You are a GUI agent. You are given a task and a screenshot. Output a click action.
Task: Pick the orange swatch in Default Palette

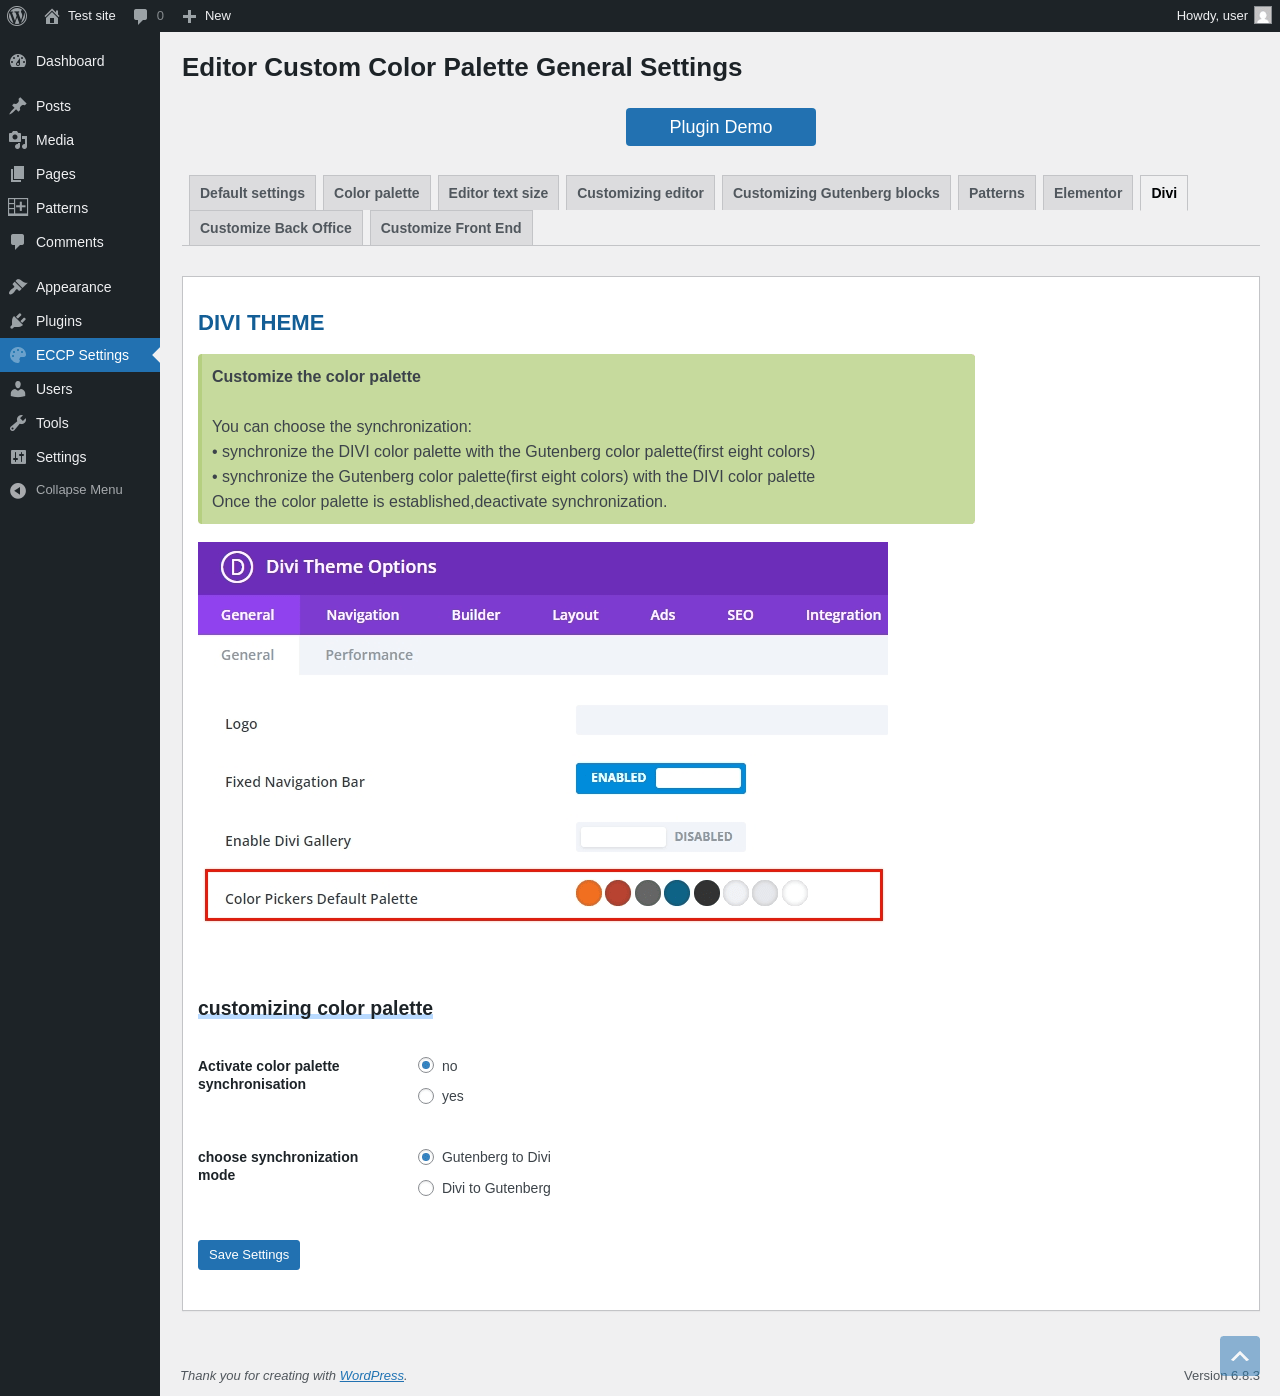pyautogui.click(x=589, y=893)
